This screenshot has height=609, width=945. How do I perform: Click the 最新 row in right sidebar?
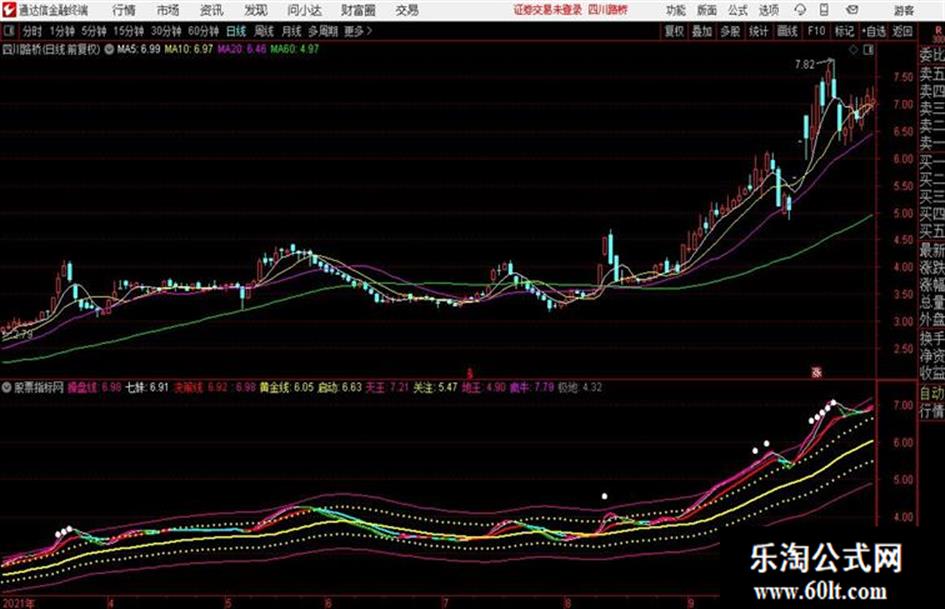pos(932,250)
